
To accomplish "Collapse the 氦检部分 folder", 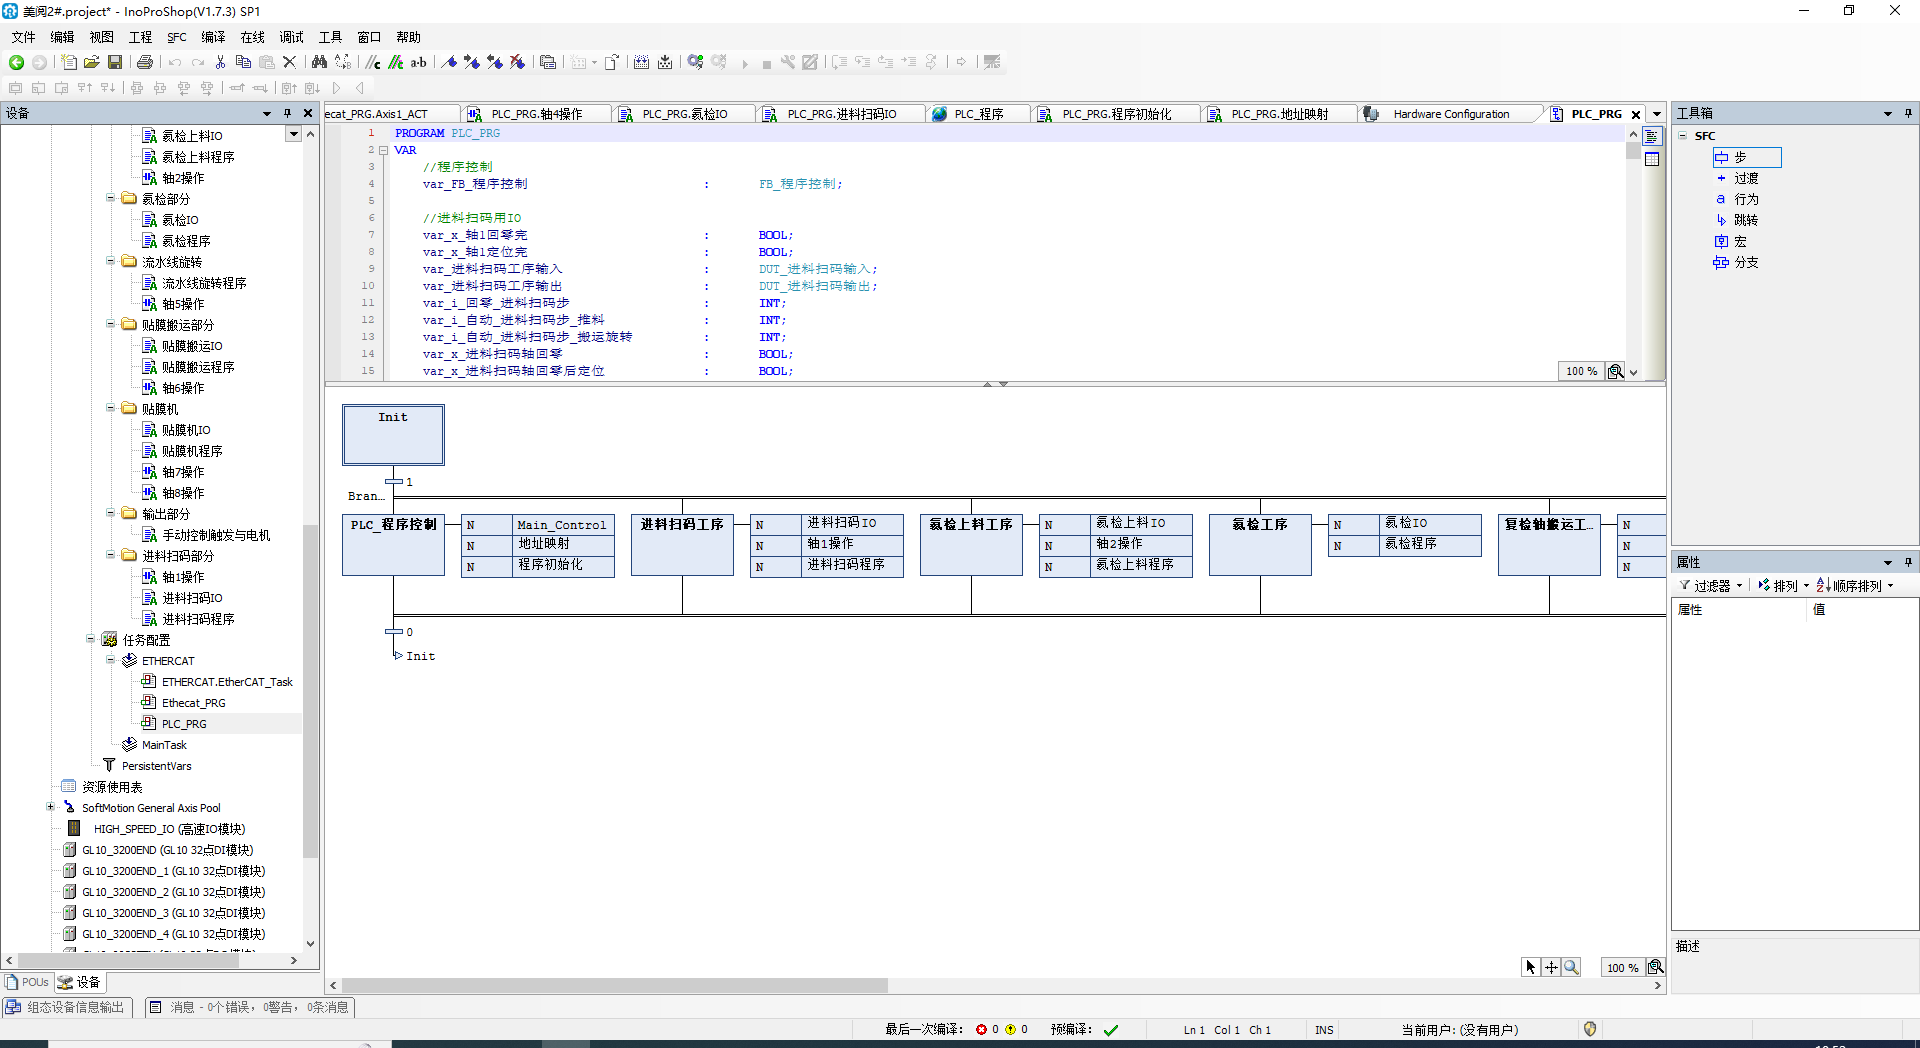I will [110, 198].
